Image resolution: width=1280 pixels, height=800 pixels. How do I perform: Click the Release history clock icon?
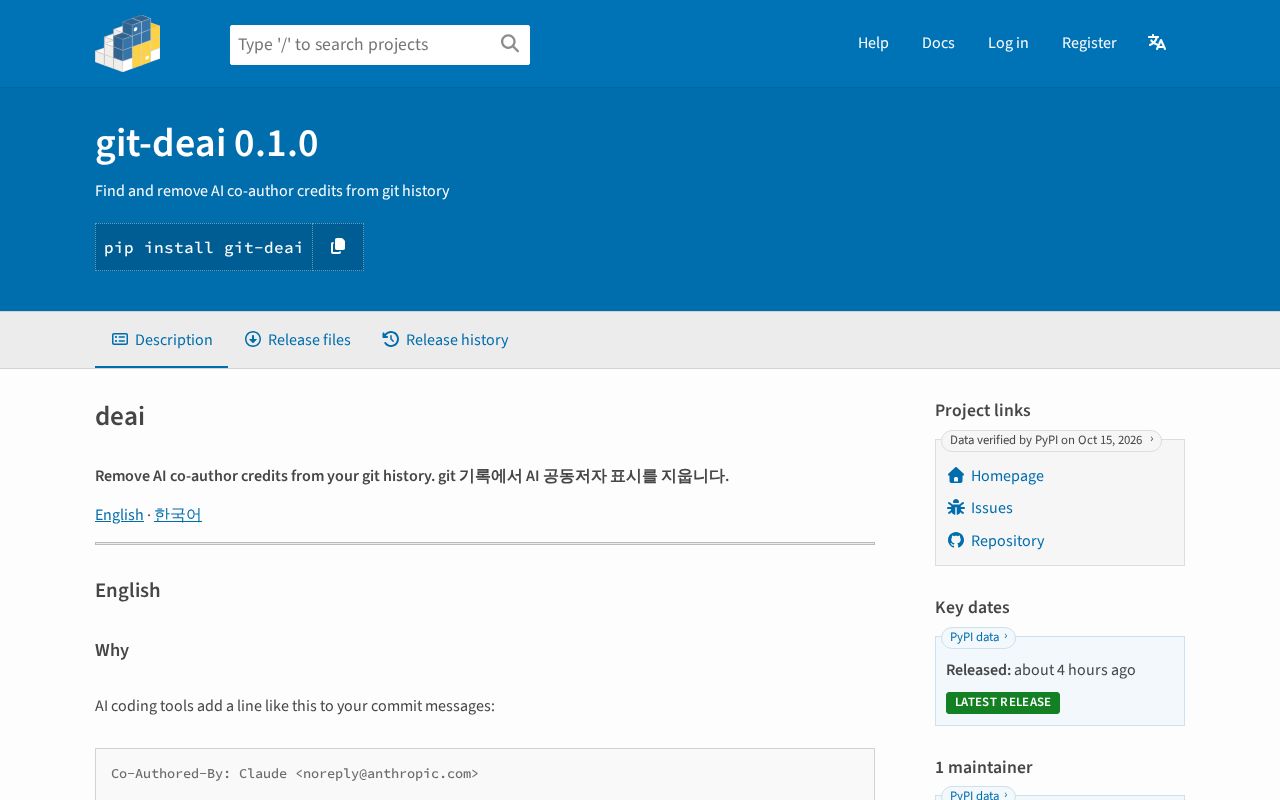[391, 339]
